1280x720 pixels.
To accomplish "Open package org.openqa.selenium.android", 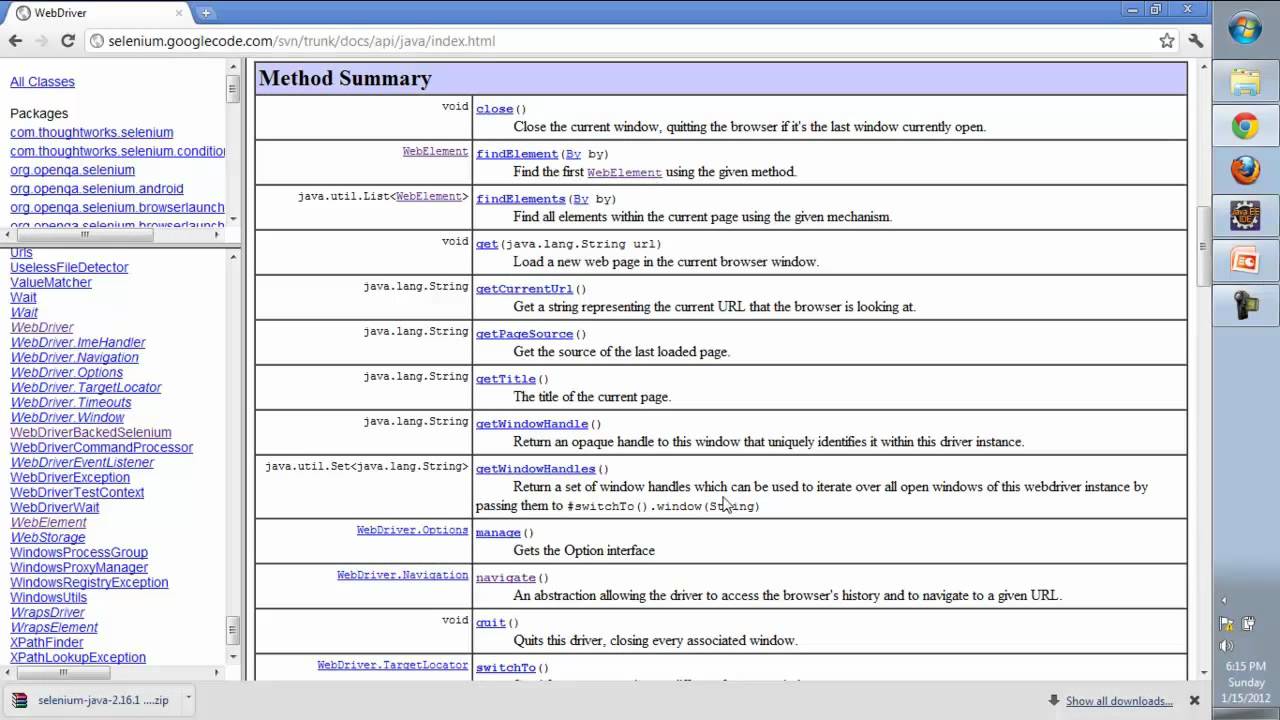I will [x=97, y=188].
